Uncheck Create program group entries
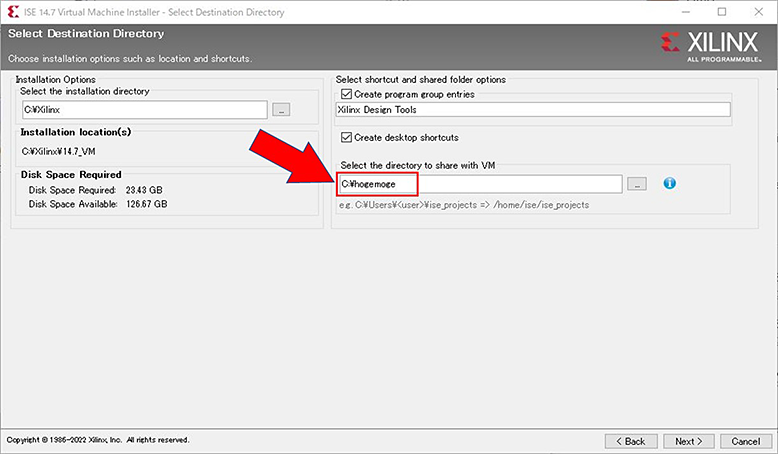778x454 pixels. coord(346,94)
